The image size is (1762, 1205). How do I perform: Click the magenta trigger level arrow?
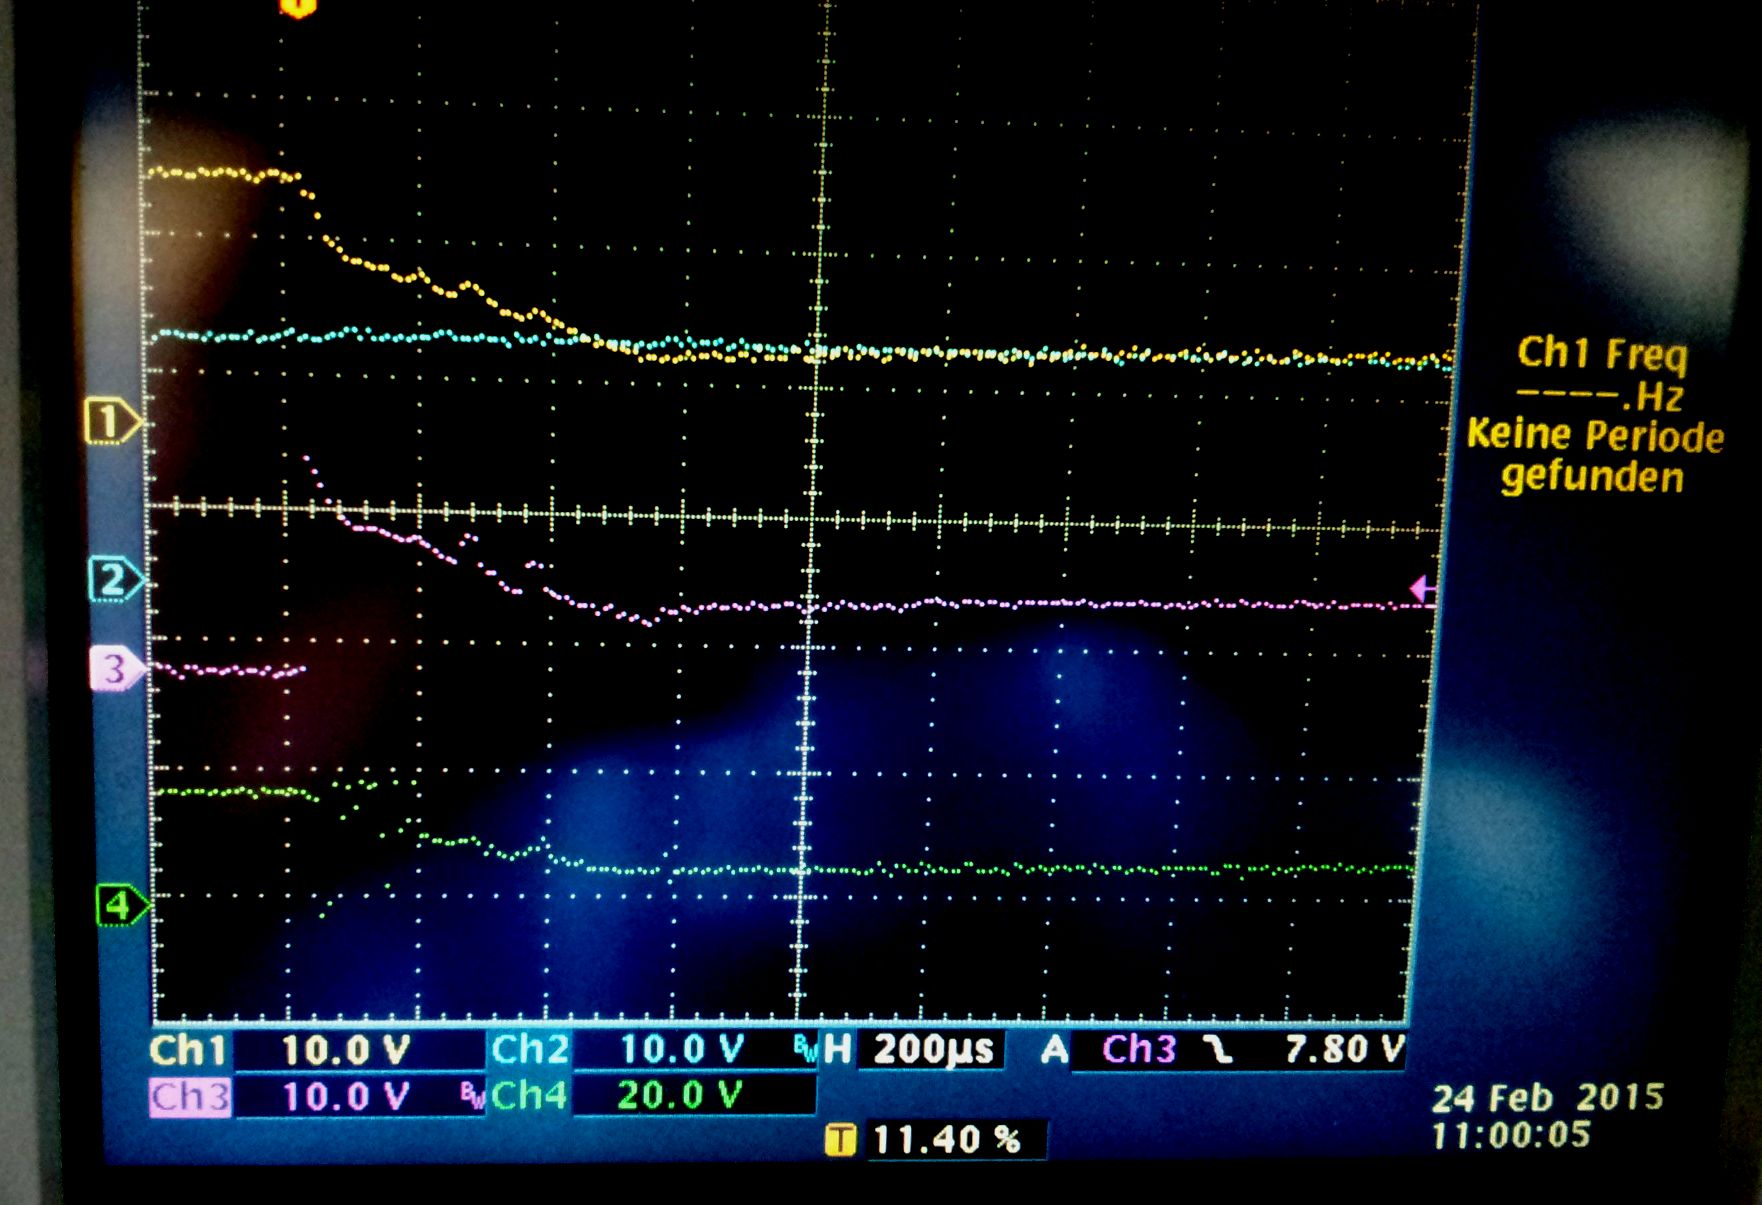[1423, 589]
